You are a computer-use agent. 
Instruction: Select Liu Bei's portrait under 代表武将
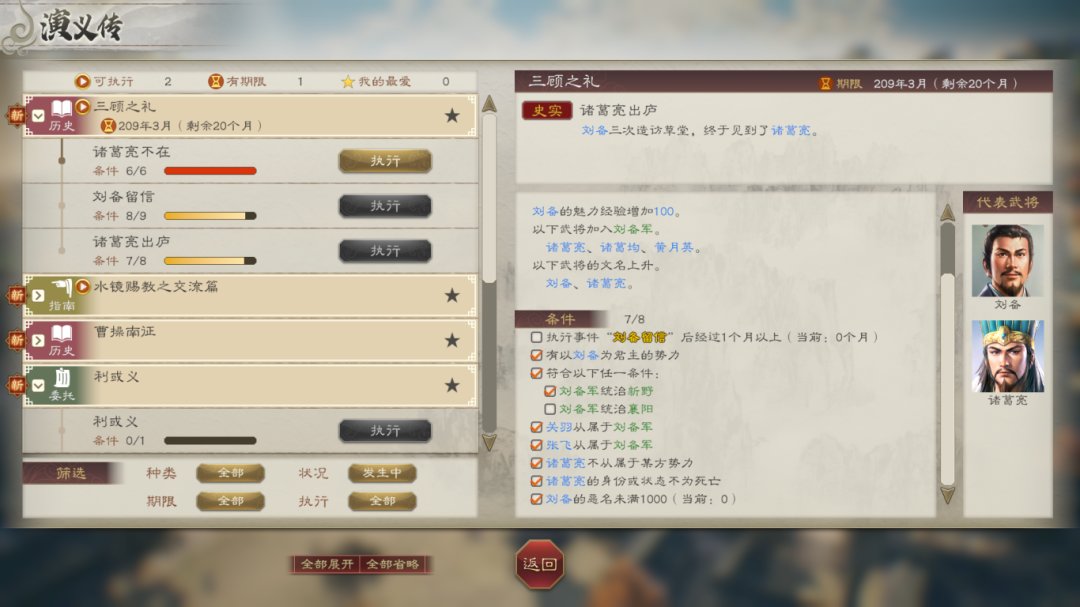click(x=1007, y=261)
